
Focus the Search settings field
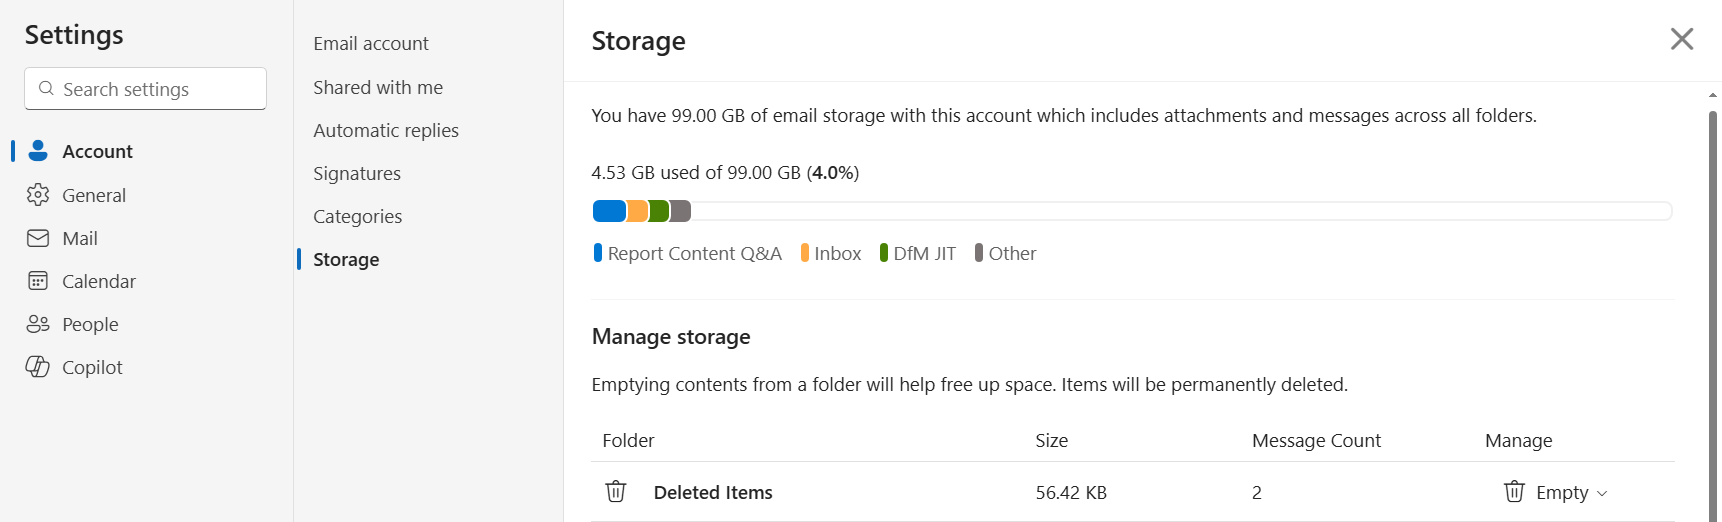coord(145,89)
